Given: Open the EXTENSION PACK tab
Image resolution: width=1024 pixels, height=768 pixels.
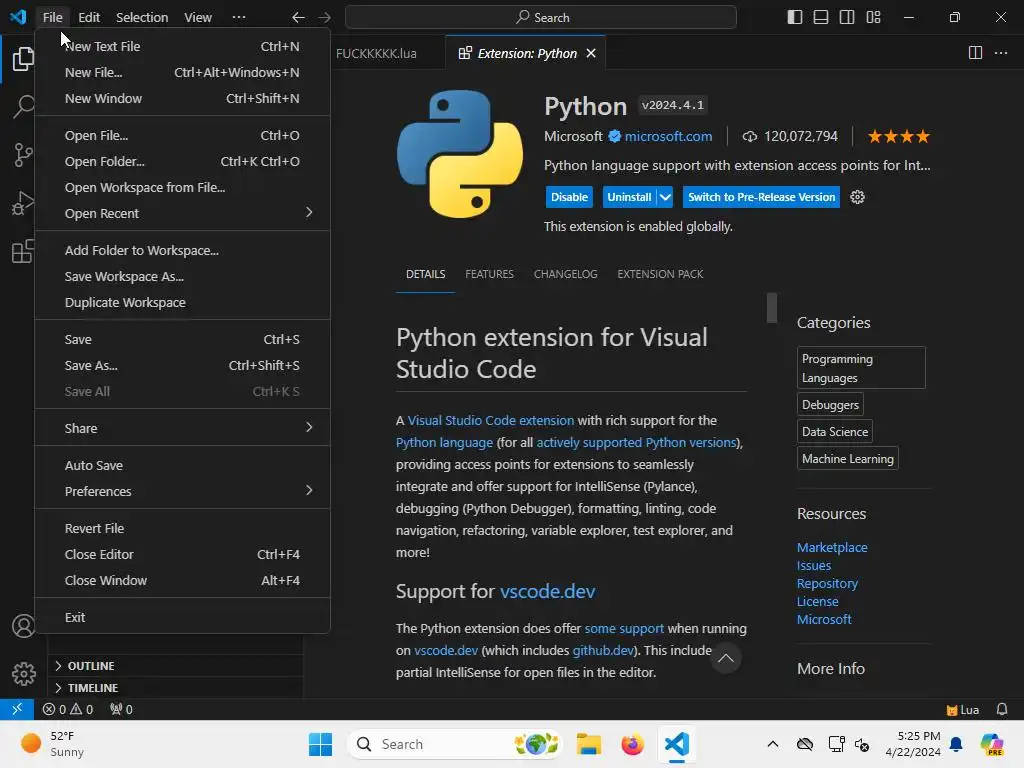Looking at the screenshot, I should coord(660,274).
